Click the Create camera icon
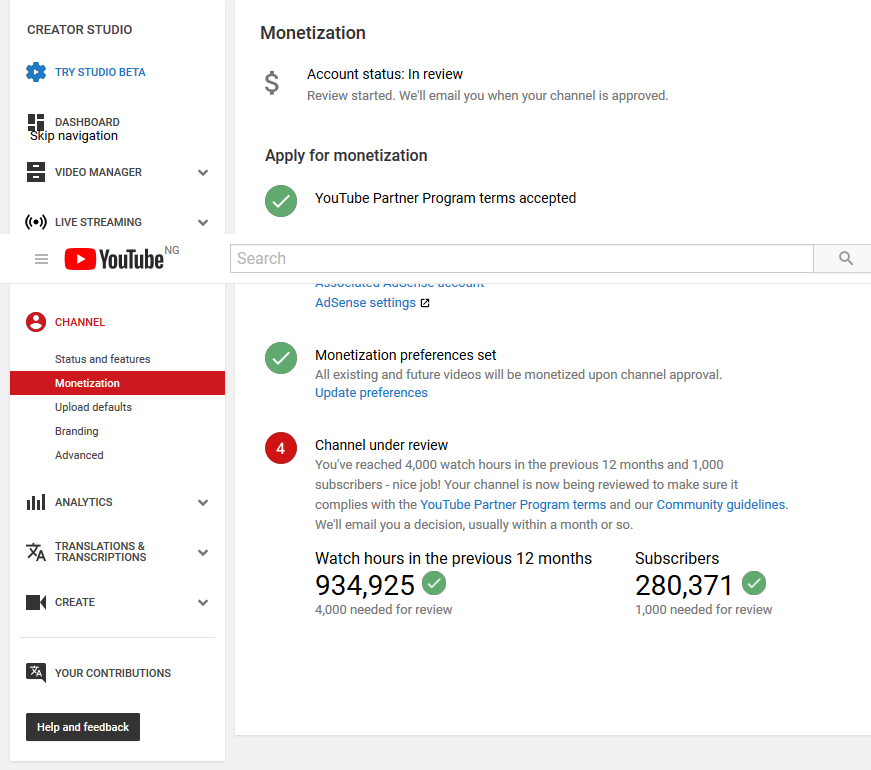Screen dimensions: 871x770 36,602
